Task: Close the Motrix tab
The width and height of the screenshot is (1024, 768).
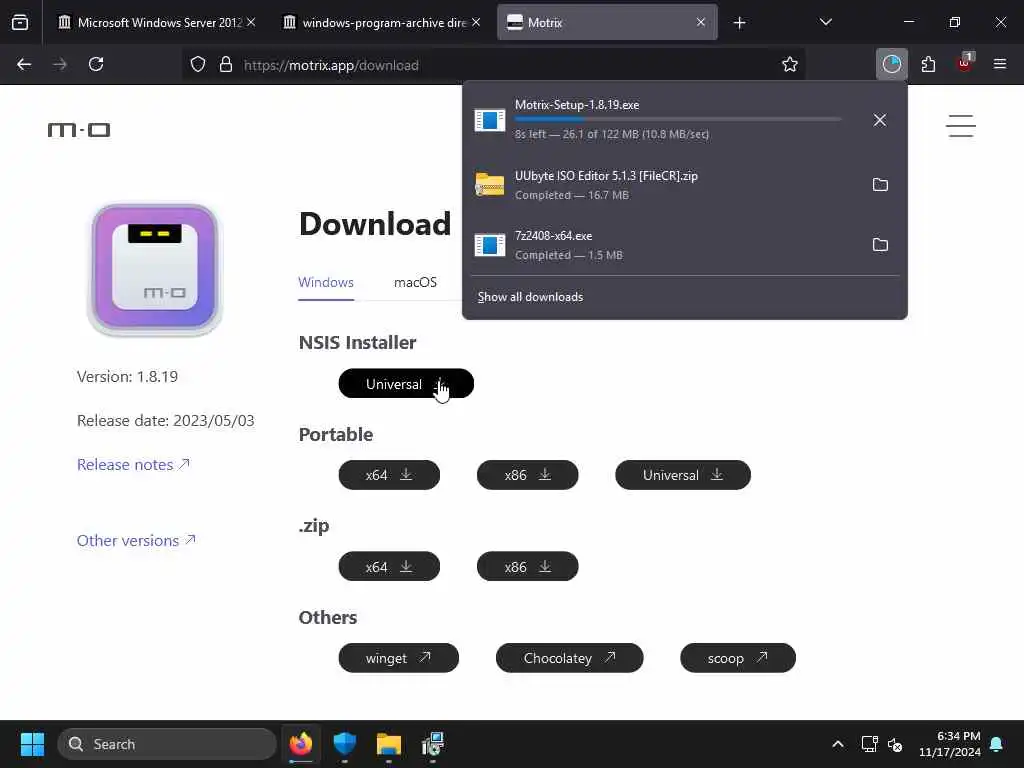Action: (701, 22)
